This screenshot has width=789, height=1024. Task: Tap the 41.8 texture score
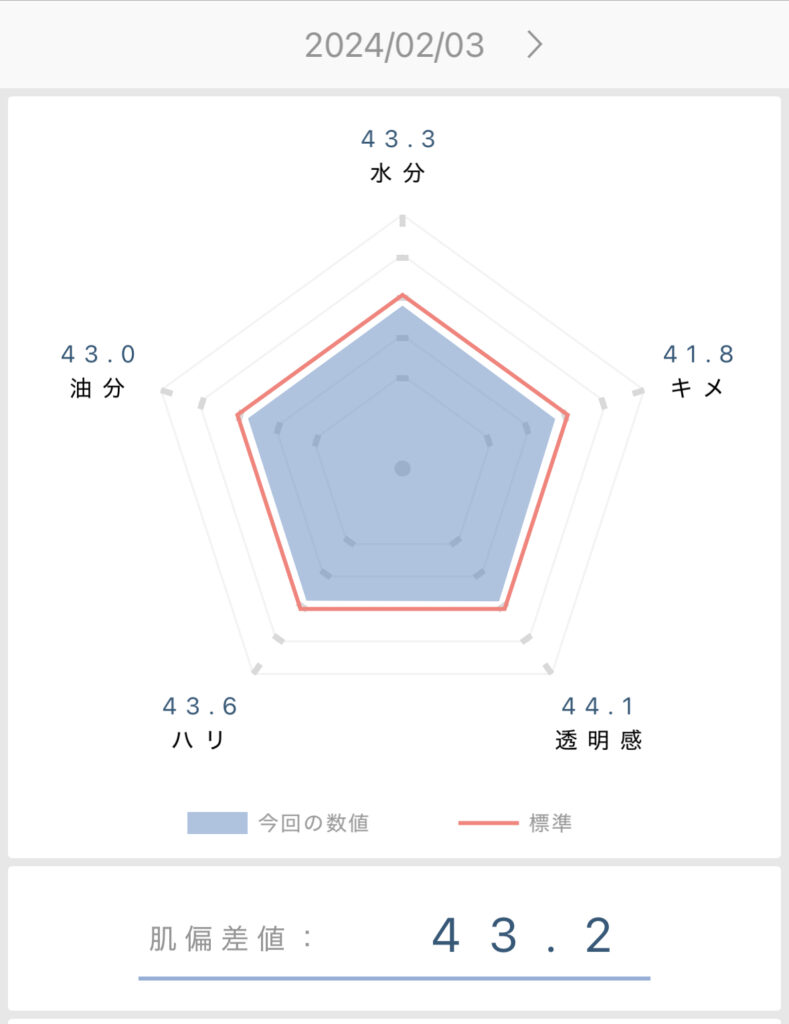pos(698,354)
